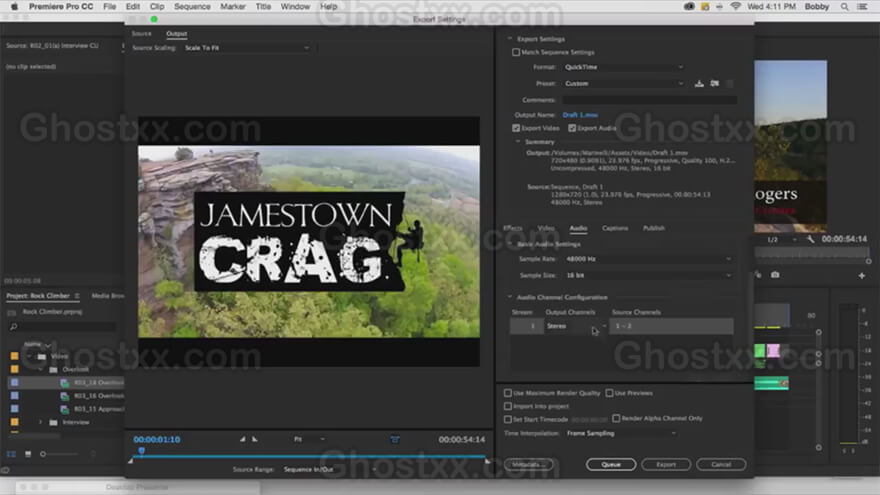Click the Metadata button

coord(529,465)
